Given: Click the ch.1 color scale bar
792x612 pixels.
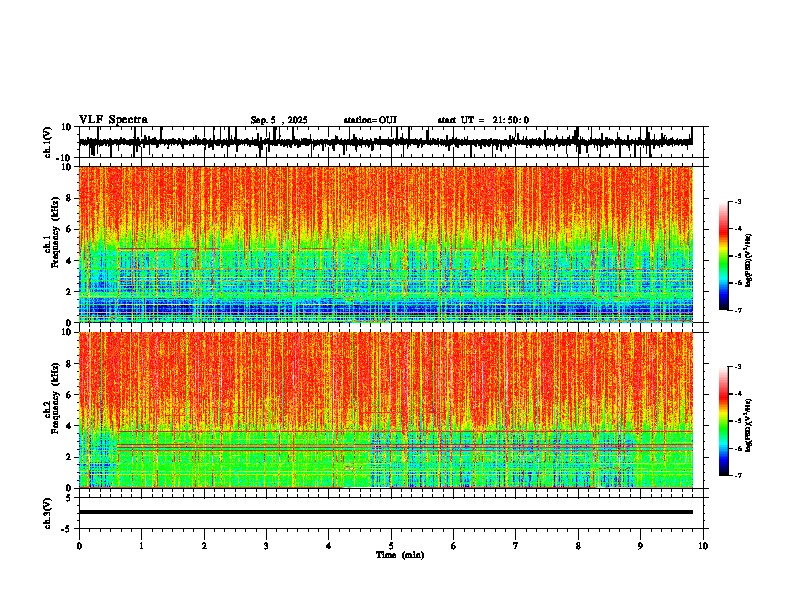Looking at the screenshot, I should pyautogui.click(x=724, y=256).
